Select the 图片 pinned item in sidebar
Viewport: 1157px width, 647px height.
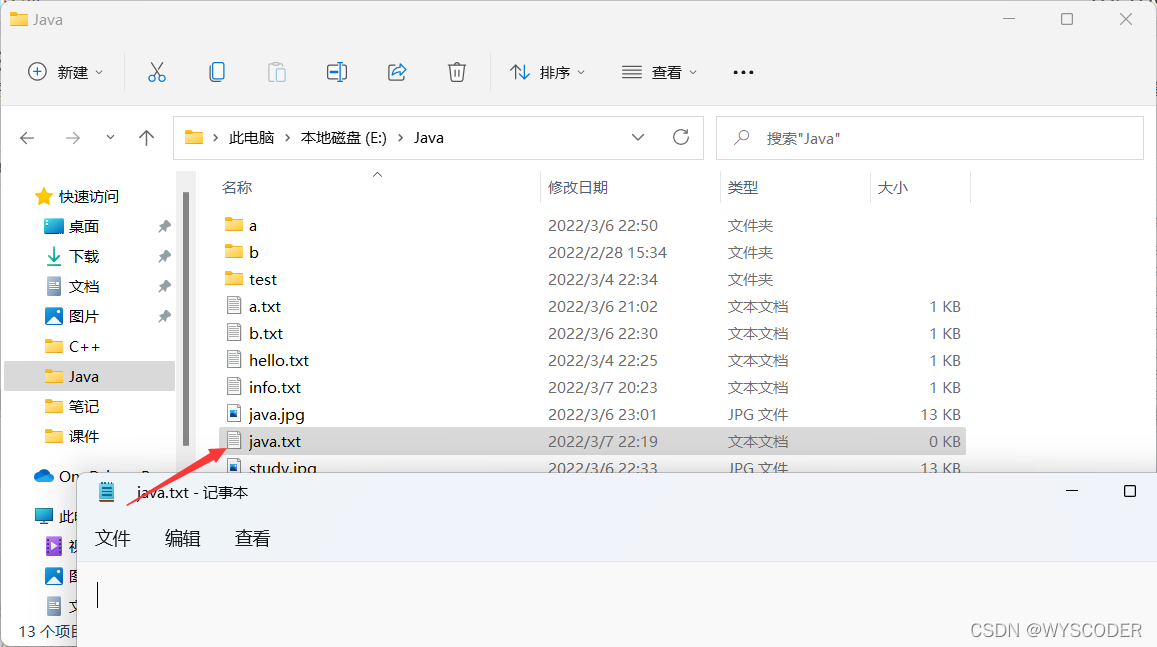86,315
